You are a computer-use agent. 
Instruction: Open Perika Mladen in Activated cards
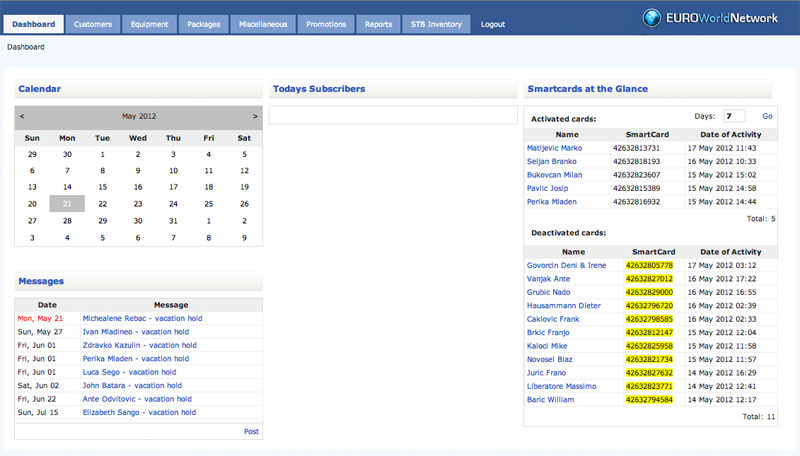[552, 201]
